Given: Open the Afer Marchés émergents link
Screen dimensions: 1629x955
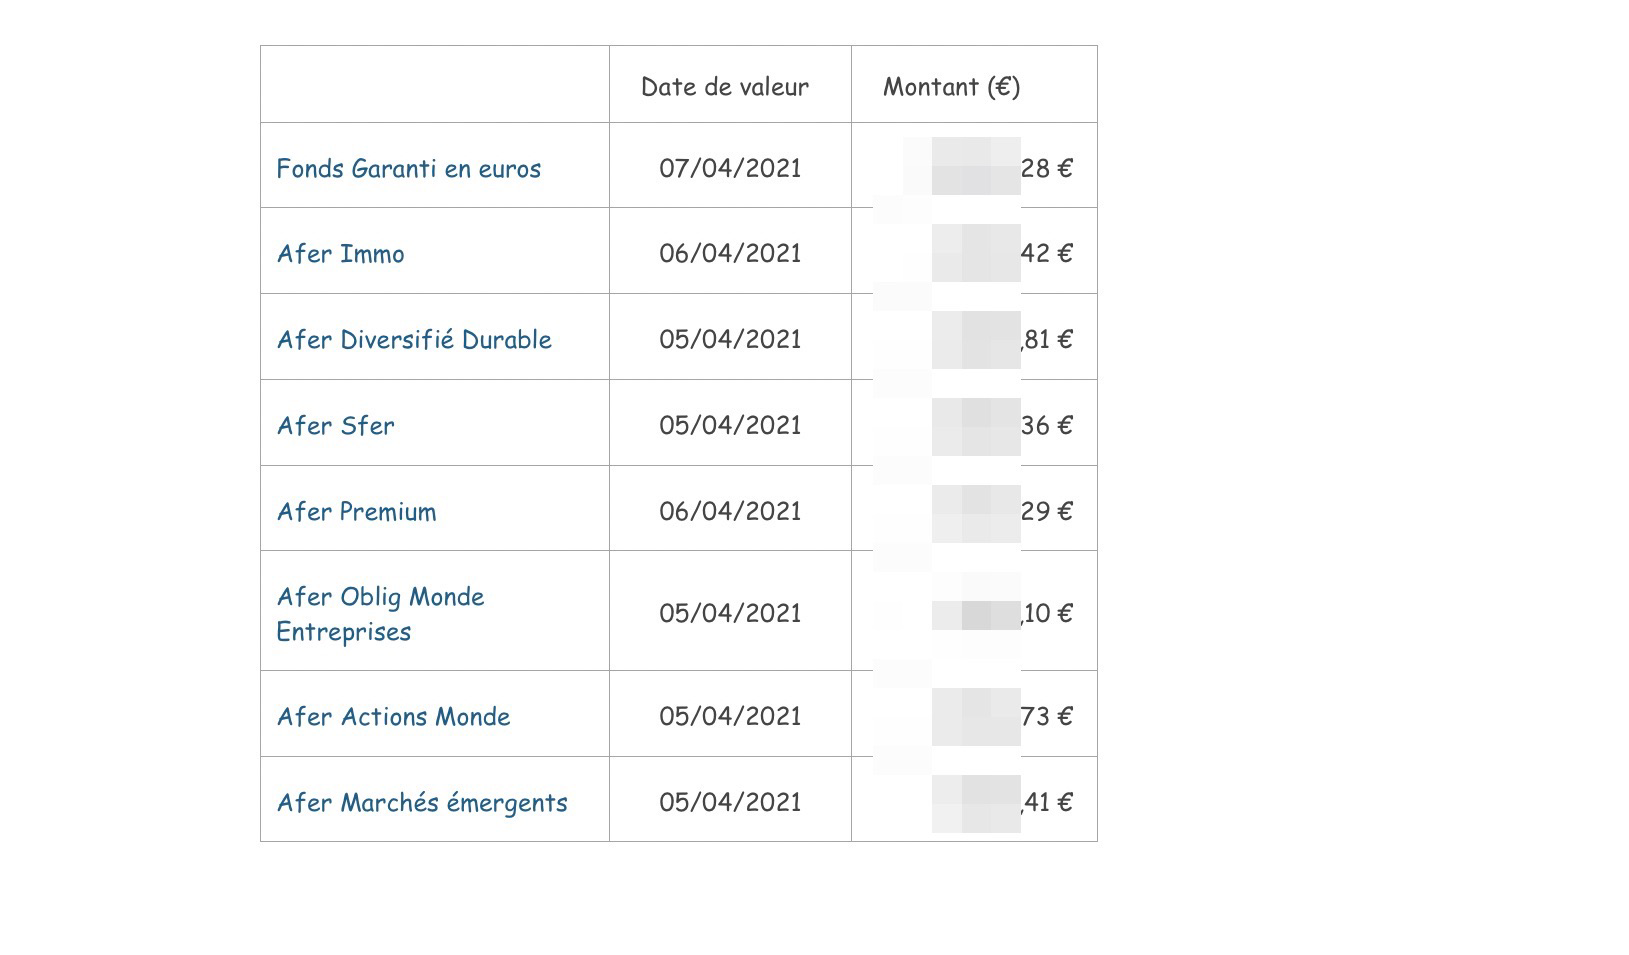Looking at the screenshot, I should [422, 803].
